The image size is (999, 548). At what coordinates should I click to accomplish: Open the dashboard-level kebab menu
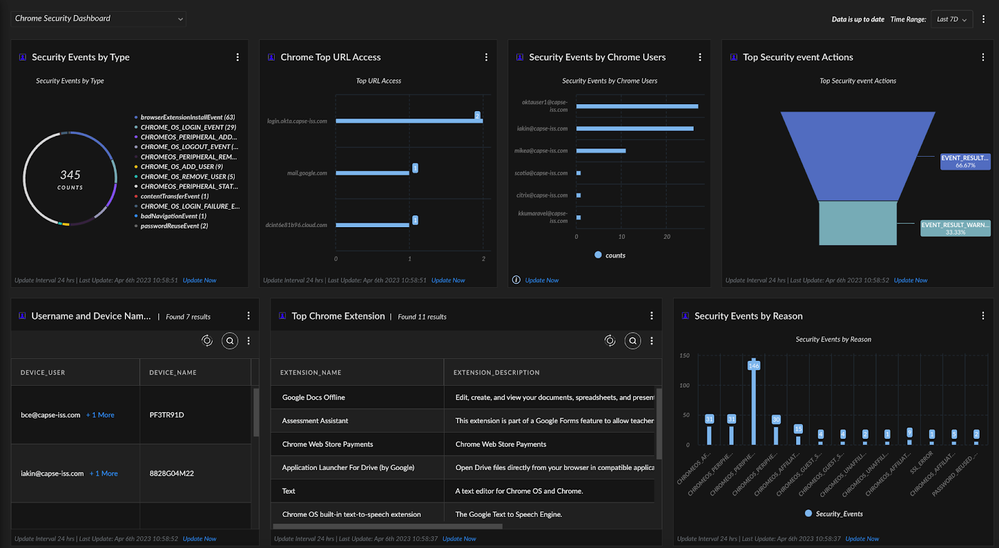984,19
